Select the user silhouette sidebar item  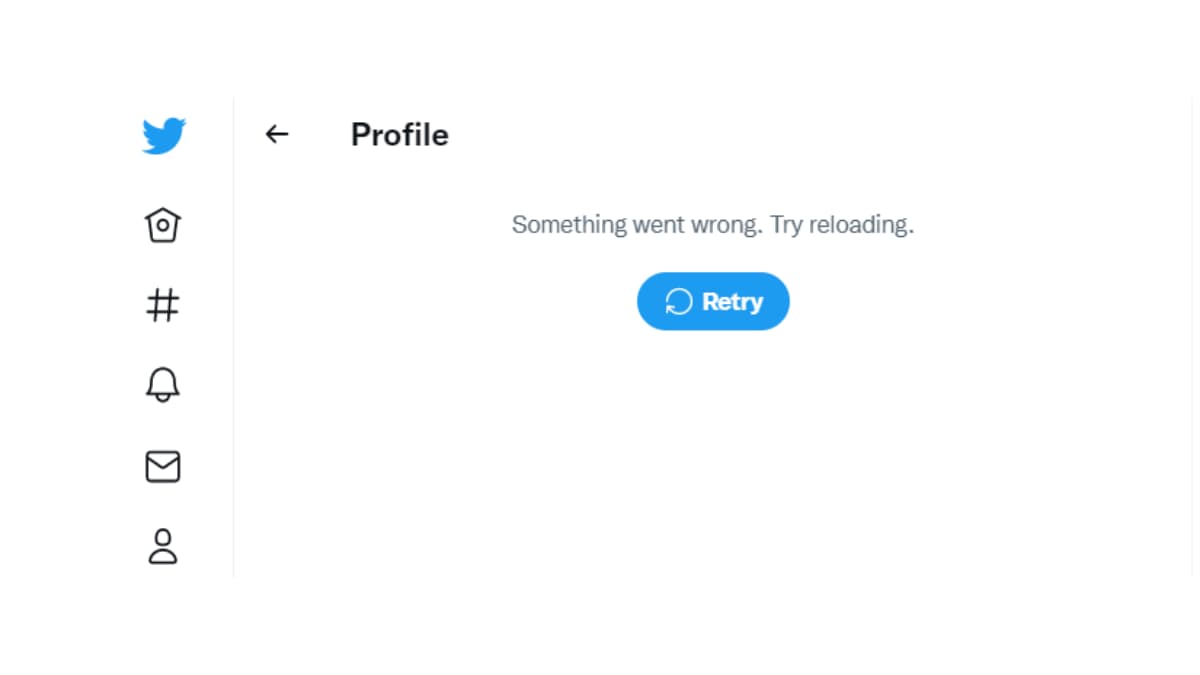163,546
